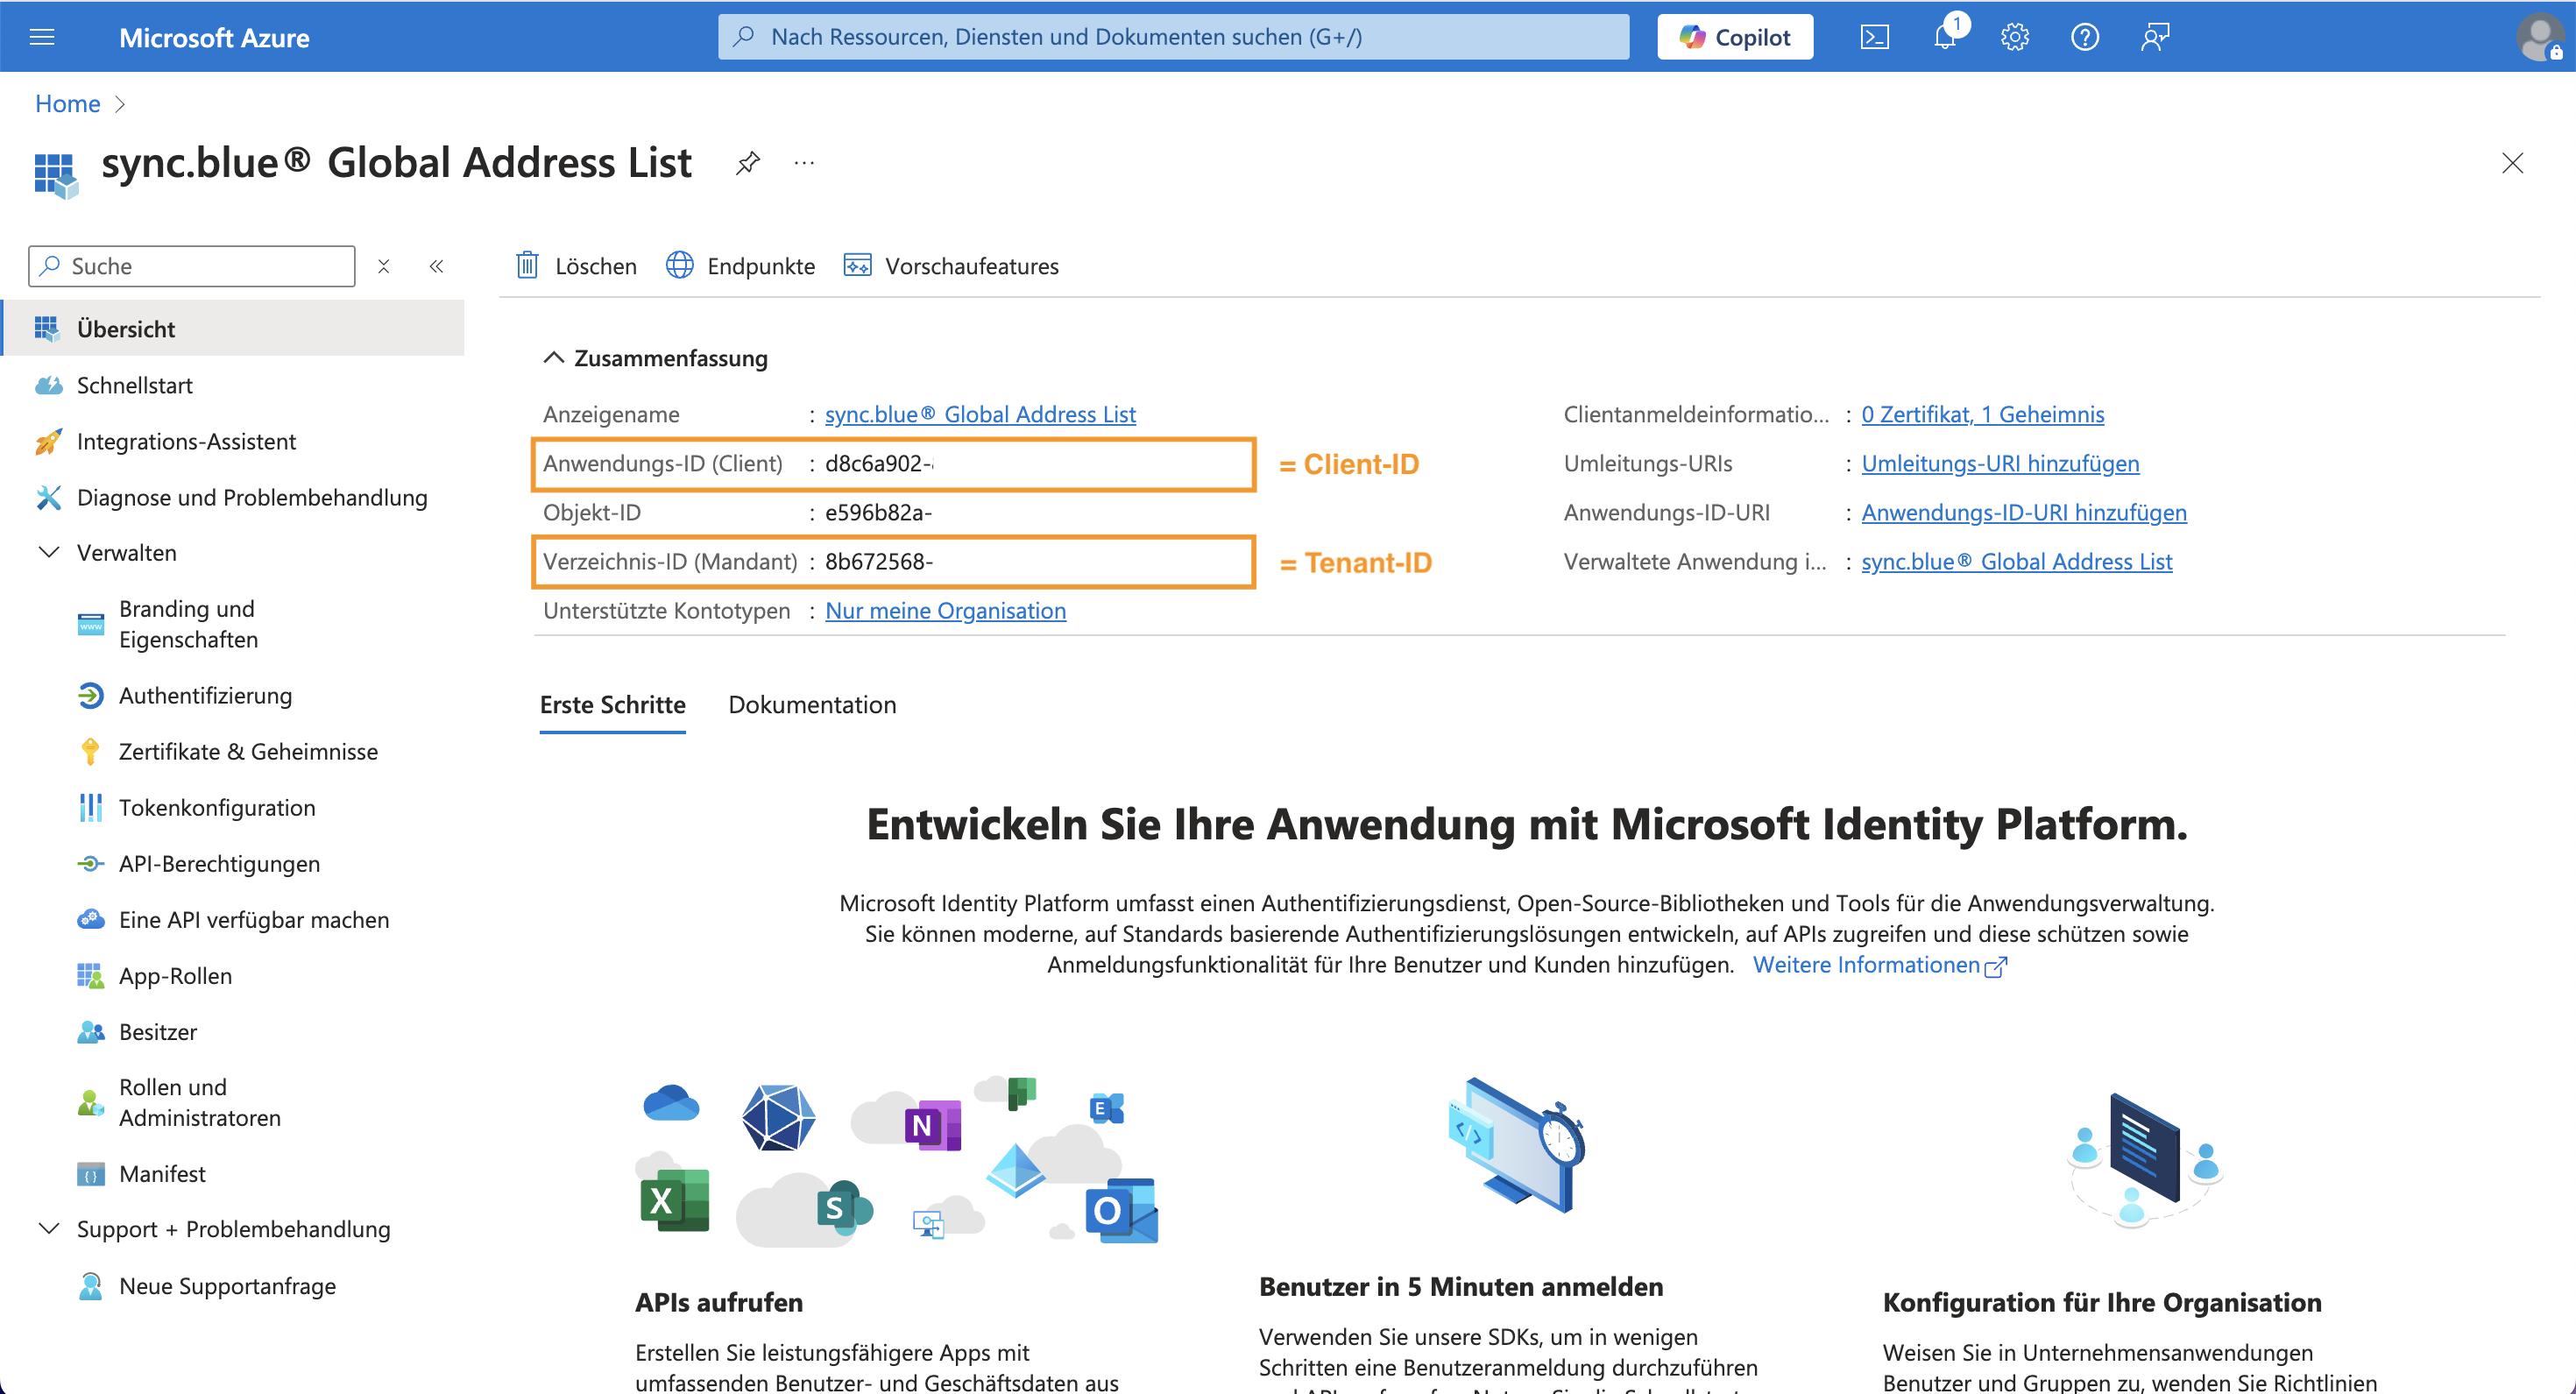The height and width of the screenshot is (1394, 2576).
Task: Open Cloud Shell from the header
Action: pyautogui.click(x=1874, y=37)
